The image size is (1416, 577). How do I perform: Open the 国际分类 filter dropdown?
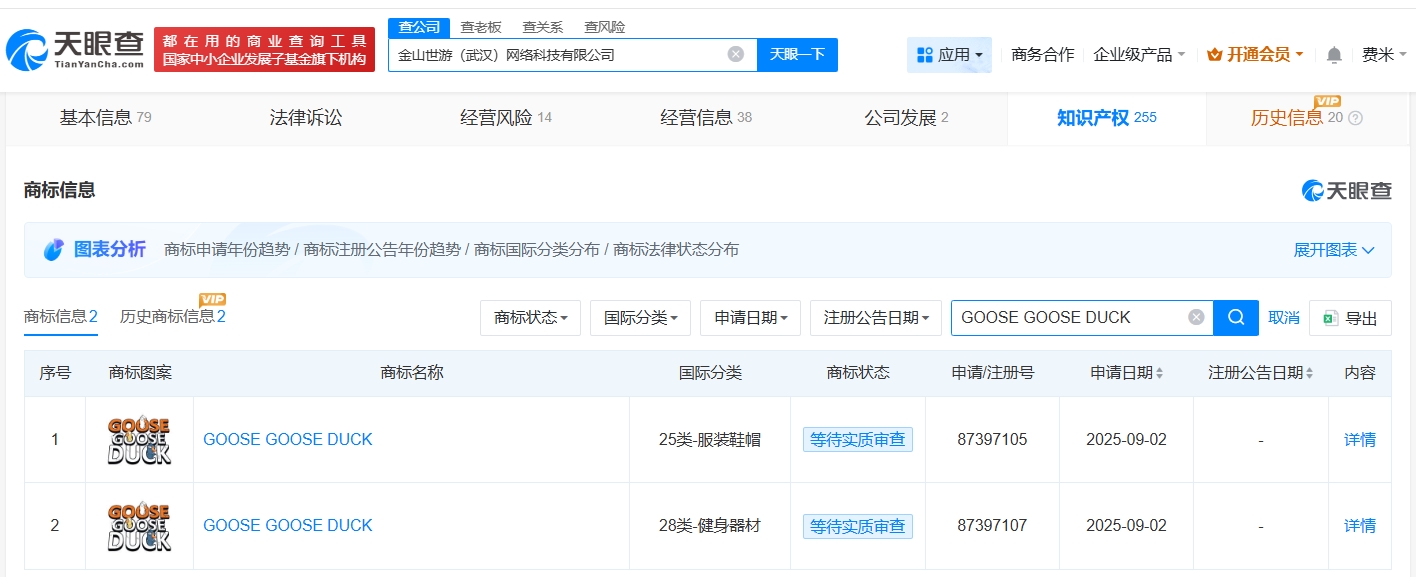(640, 318)
